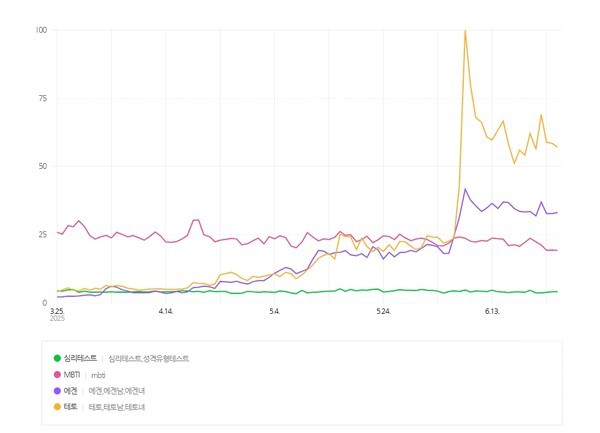Screen dimensions: 600x433
Task: Click the green 심리테스트 legend dot
Action: pyautogui.click(x=56, y=357)
